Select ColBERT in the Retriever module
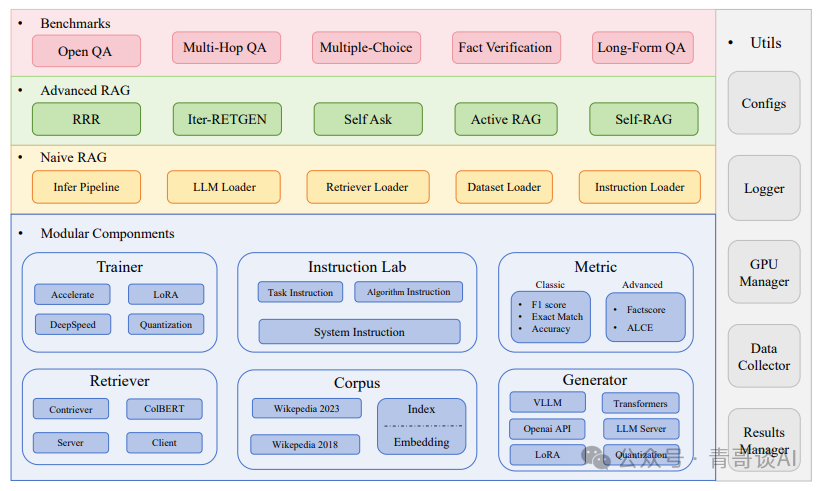The image size is (822, 491). [x=164, y=409]
